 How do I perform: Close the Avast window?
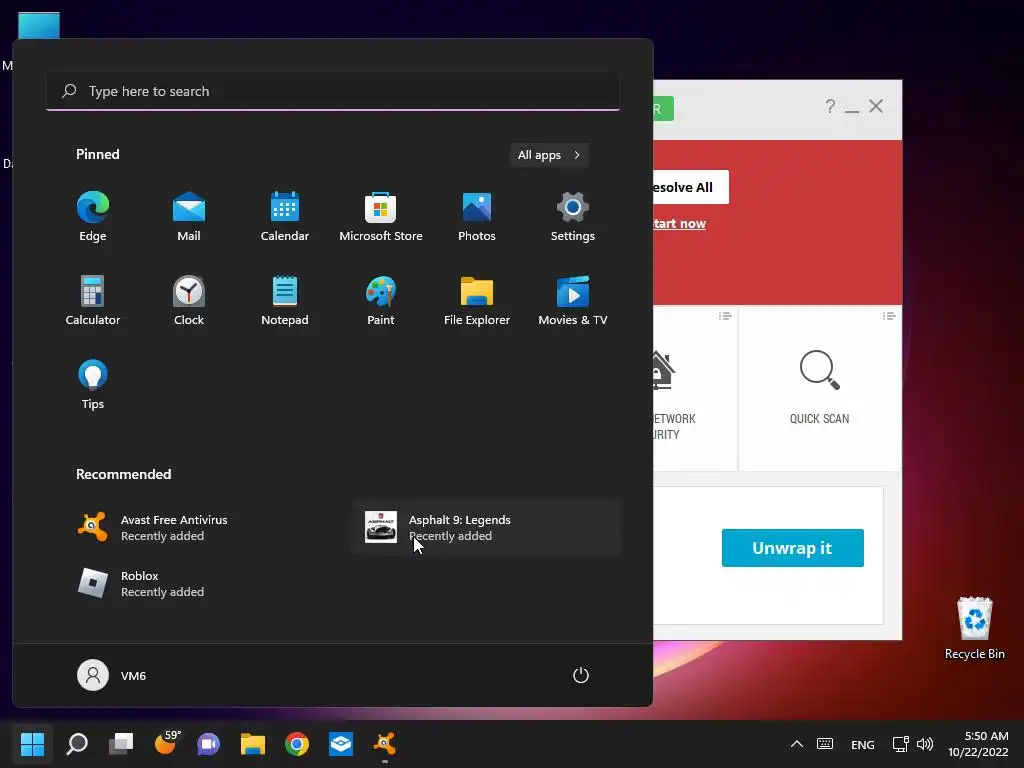click(876, 106)
